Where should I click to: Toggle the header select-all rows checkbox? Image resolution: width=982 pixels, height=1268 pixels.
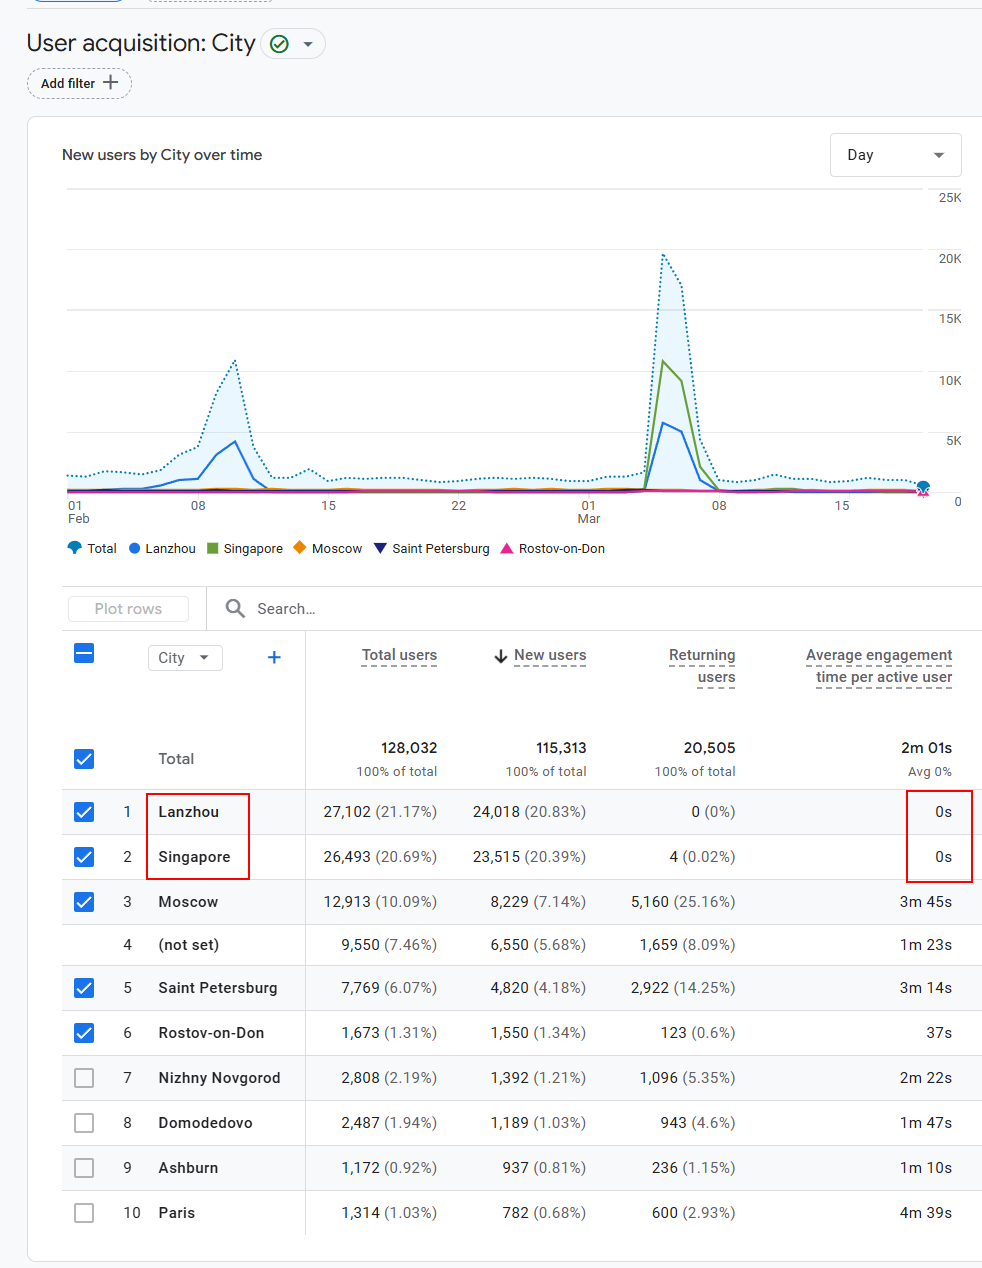coord(84,653)
